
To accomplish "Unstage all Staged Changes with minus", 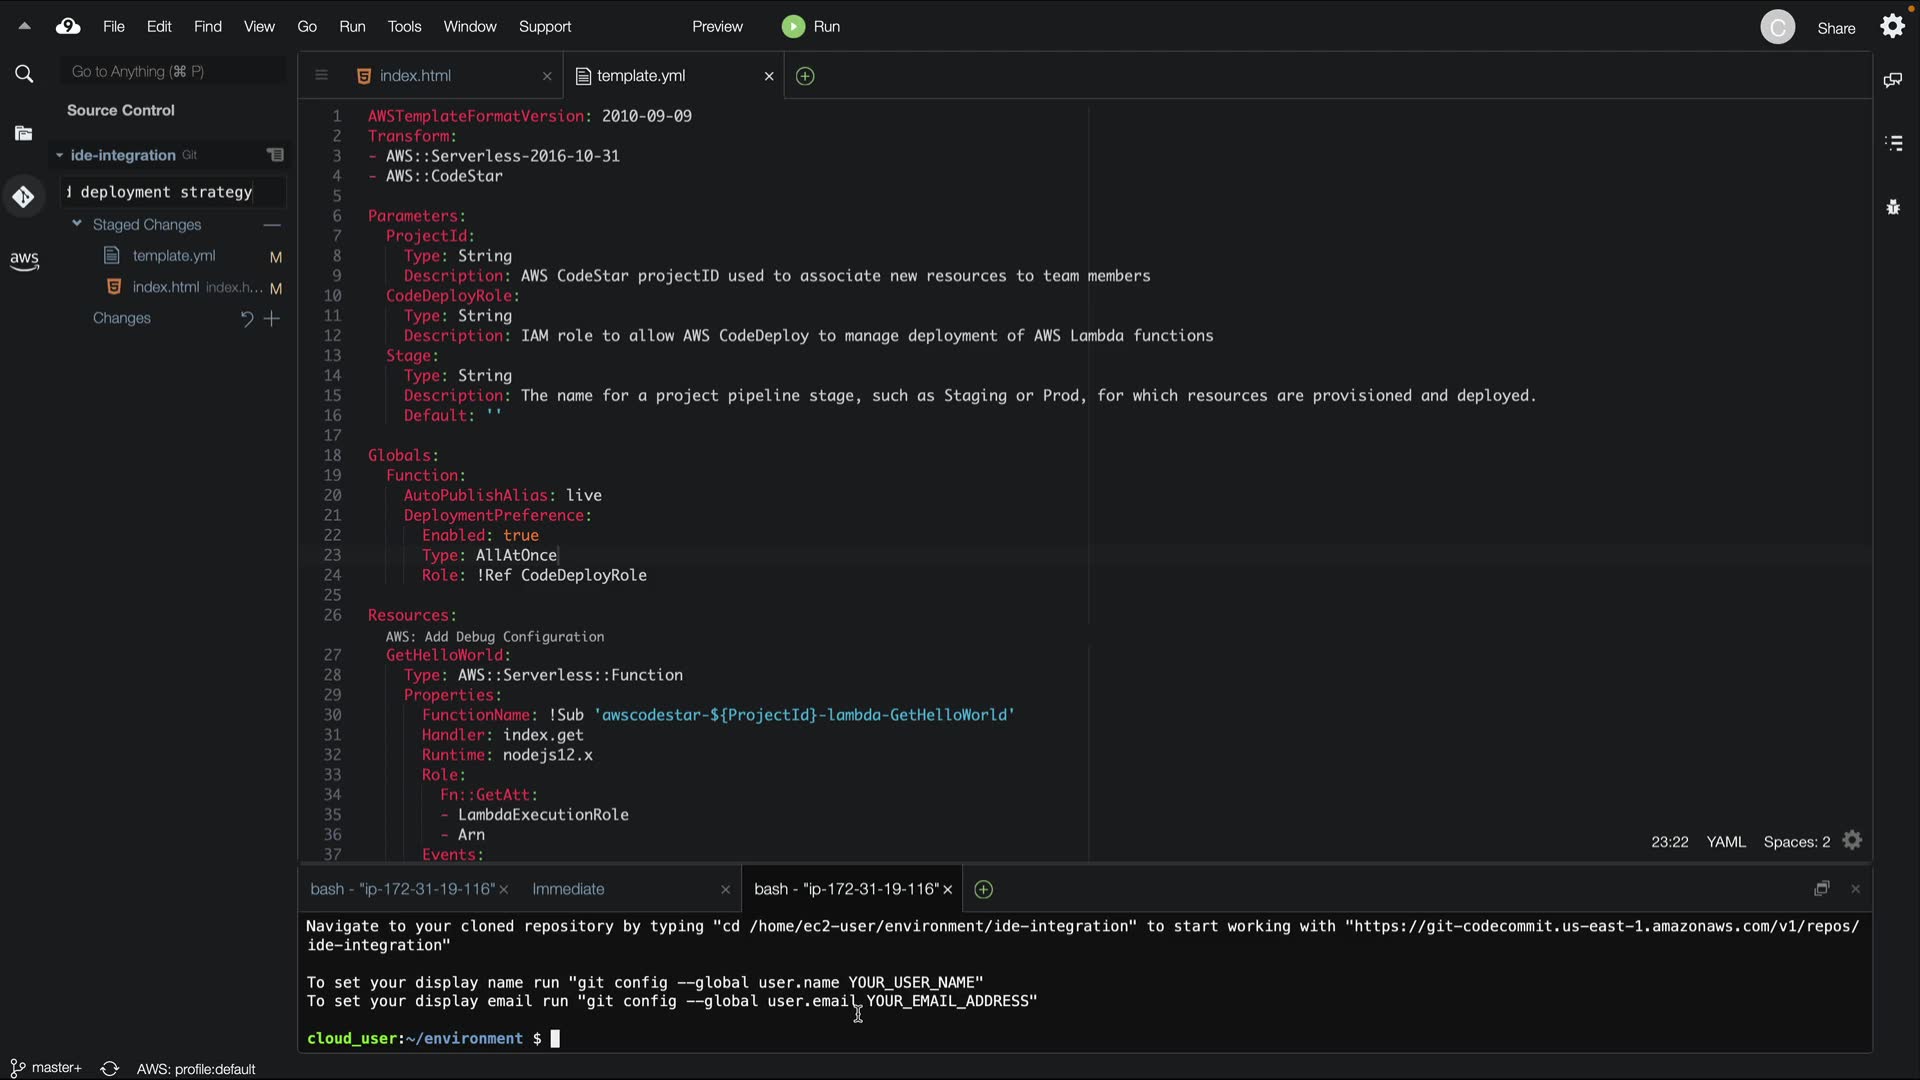I will tap(271, 225).
